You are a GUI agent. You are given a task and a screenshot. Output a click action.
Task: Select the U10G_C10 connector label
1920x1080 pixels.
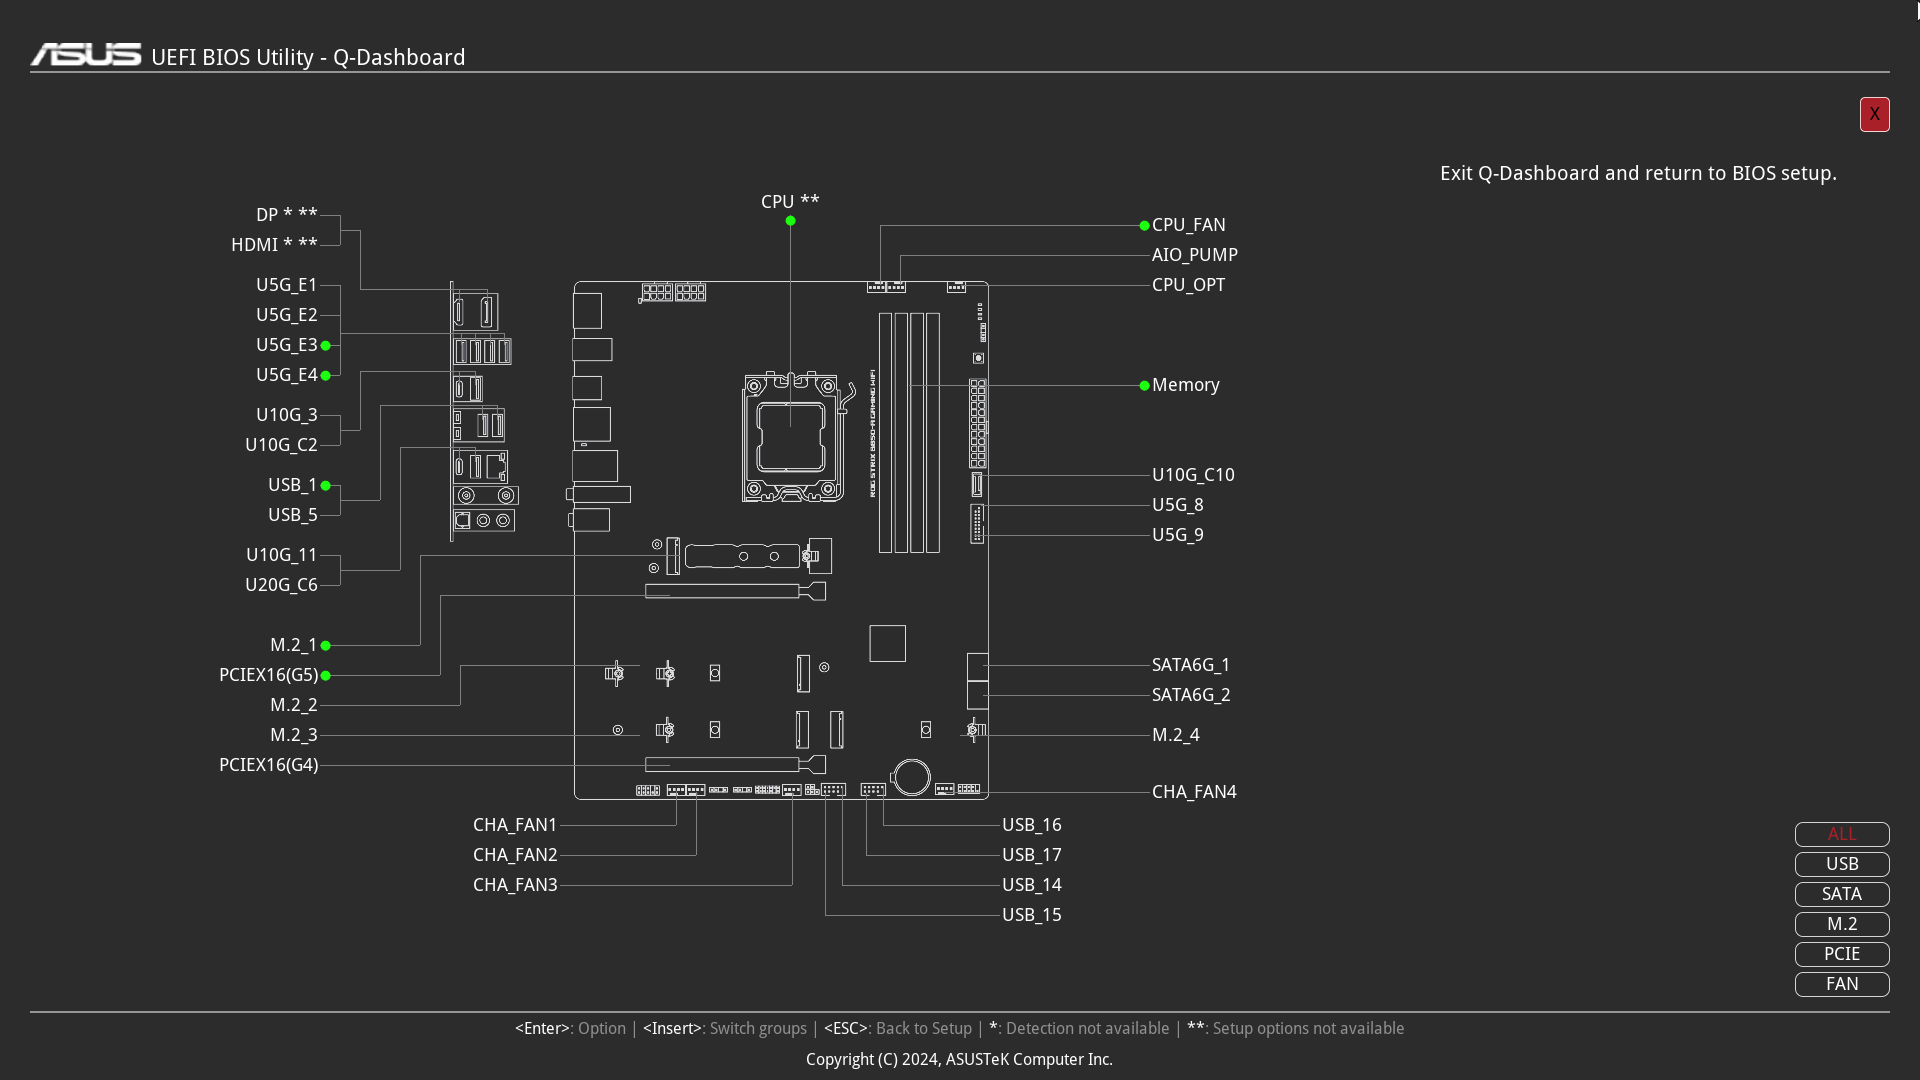1193,475
